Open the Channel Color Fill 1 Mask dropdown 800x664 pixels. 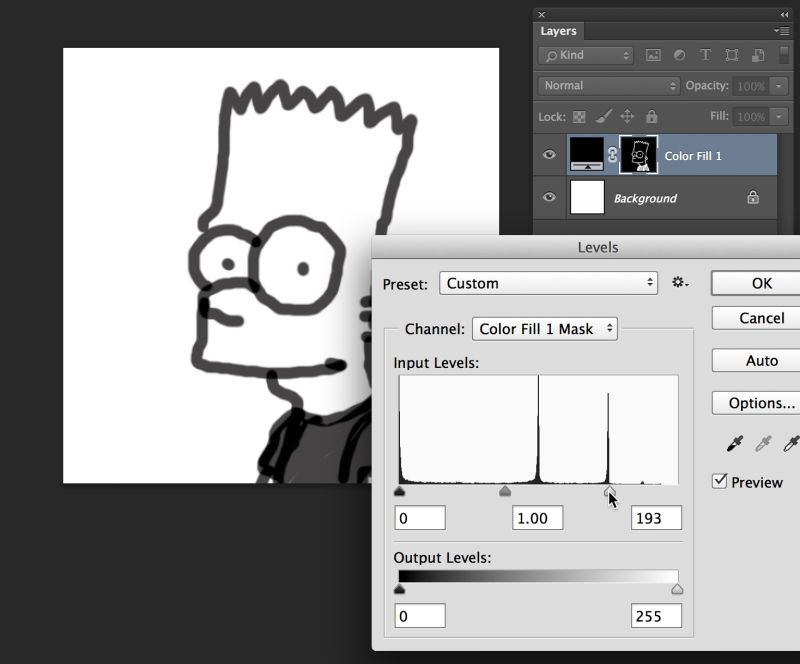click(545, 329)
